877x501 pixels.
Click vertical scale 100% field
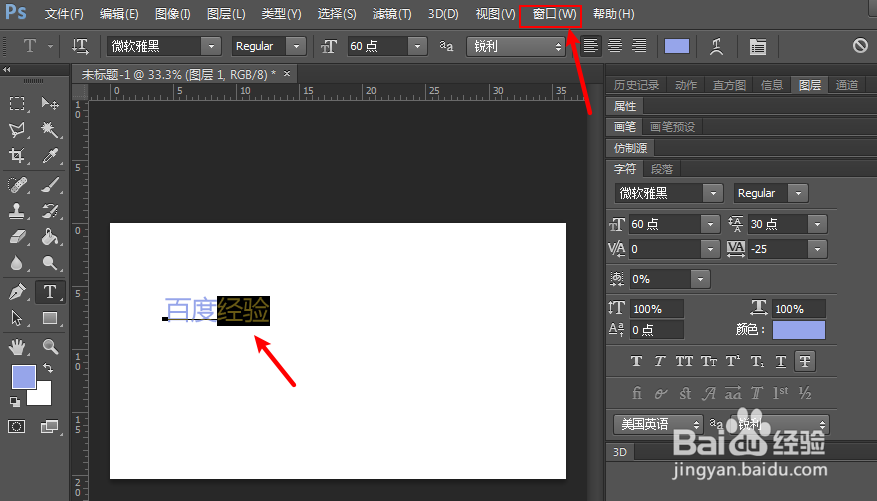coord(657,309)
